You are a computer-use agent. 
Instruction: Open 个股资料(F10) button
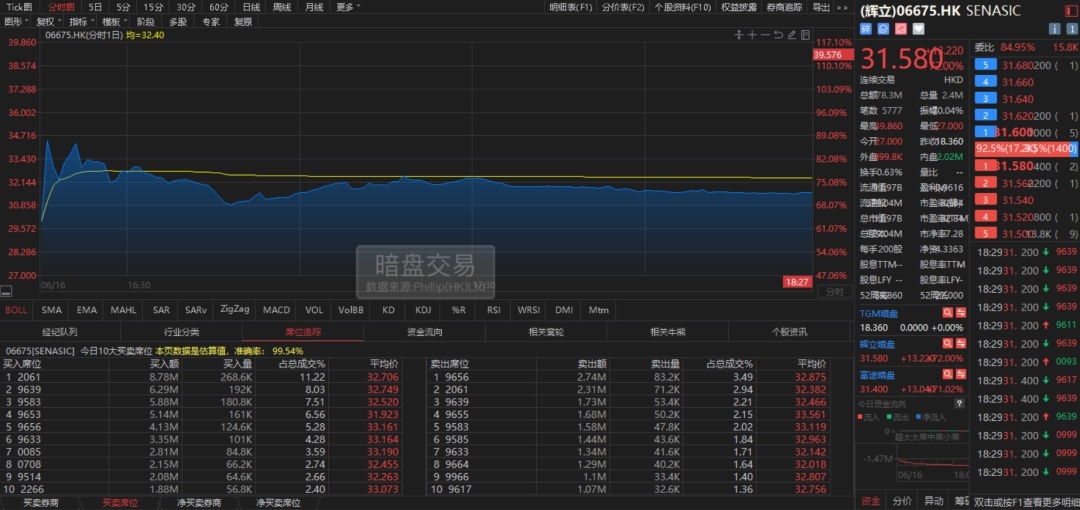coord(682,8)
